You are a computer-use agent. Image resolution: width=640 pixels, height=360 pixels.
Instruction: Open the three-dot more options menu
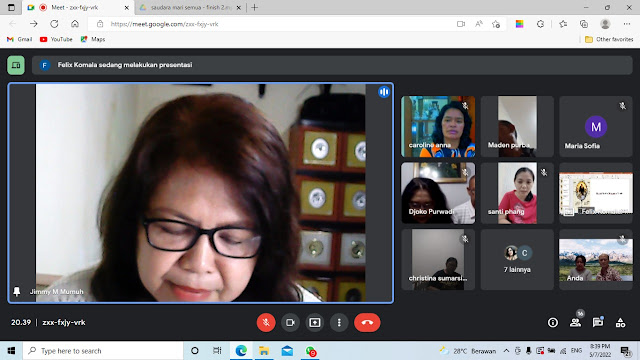point(339,322)
